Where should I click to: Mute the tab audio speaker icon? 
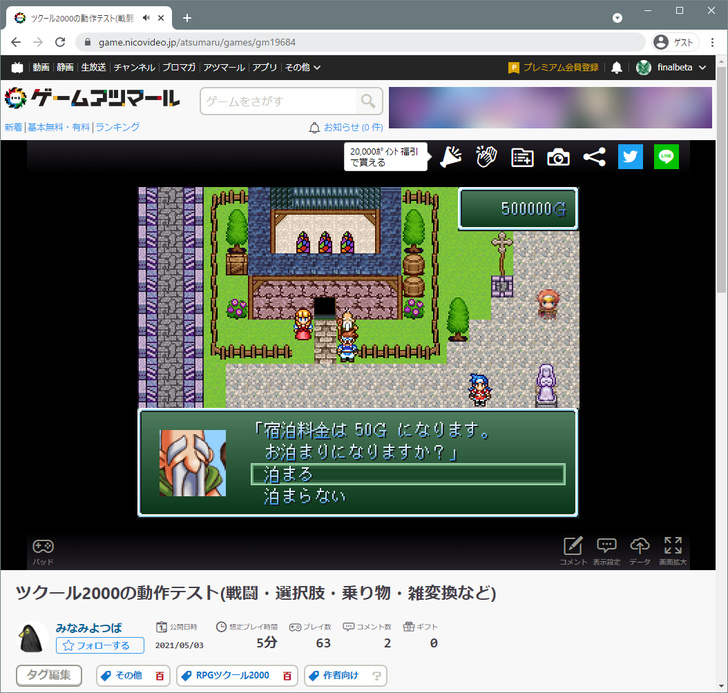tap(146, 18)
